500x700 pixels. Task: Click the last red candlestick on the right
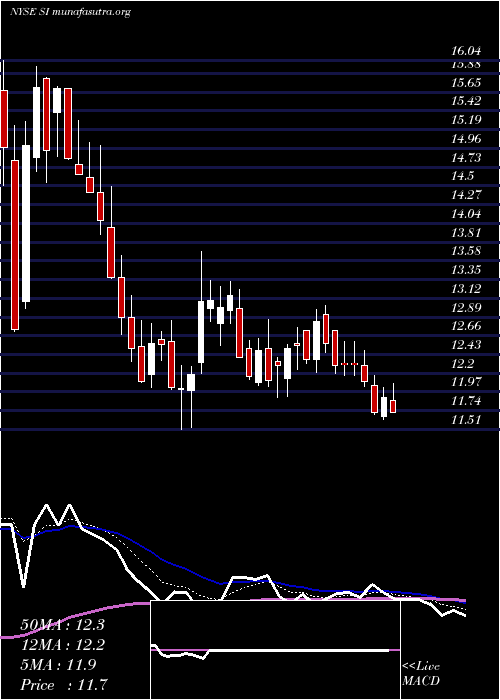pos(393,406)
